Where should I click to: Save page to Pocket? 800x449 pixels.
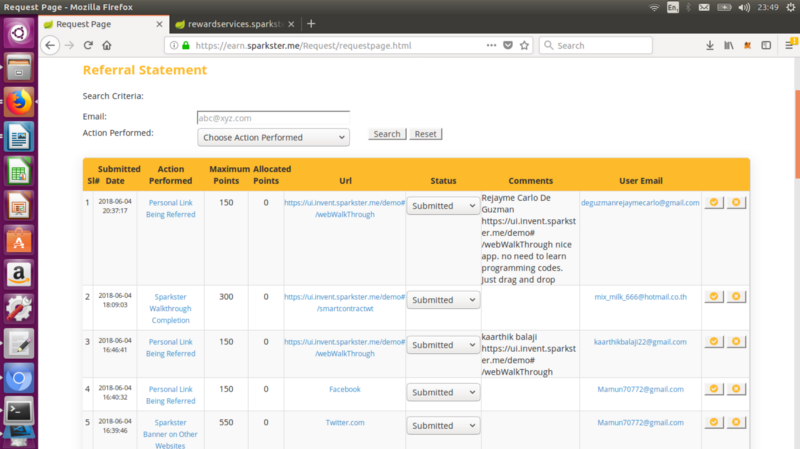508,45
